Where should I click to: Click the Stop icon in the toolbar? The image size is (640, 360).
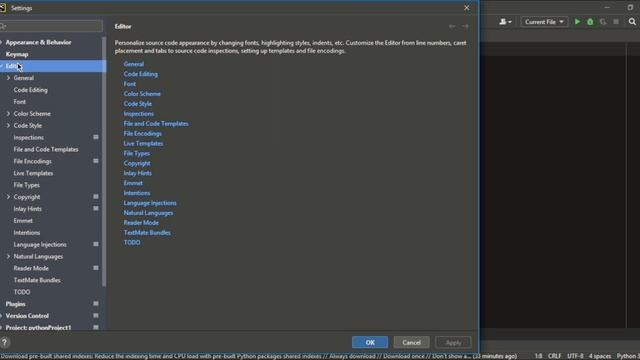[x=616, y=22]
